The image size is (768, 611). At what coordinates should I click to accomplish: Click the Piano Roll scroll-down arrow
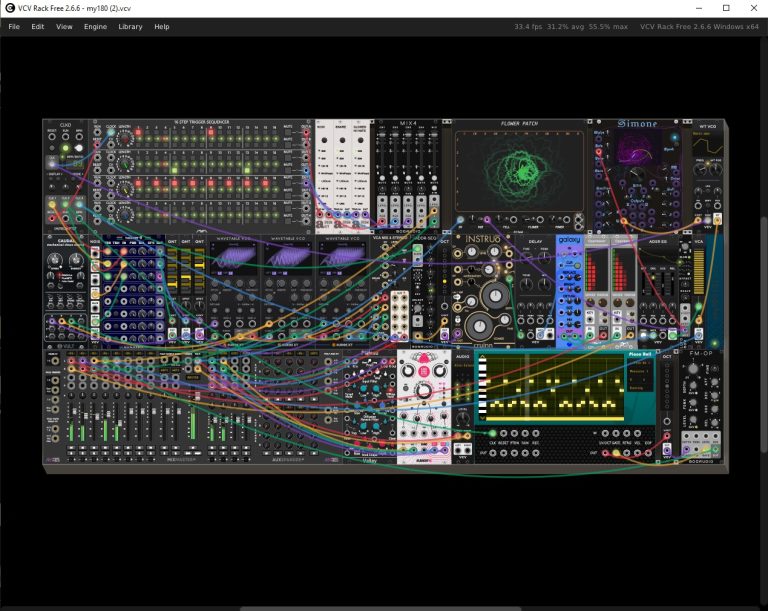[x=482, y=417]
